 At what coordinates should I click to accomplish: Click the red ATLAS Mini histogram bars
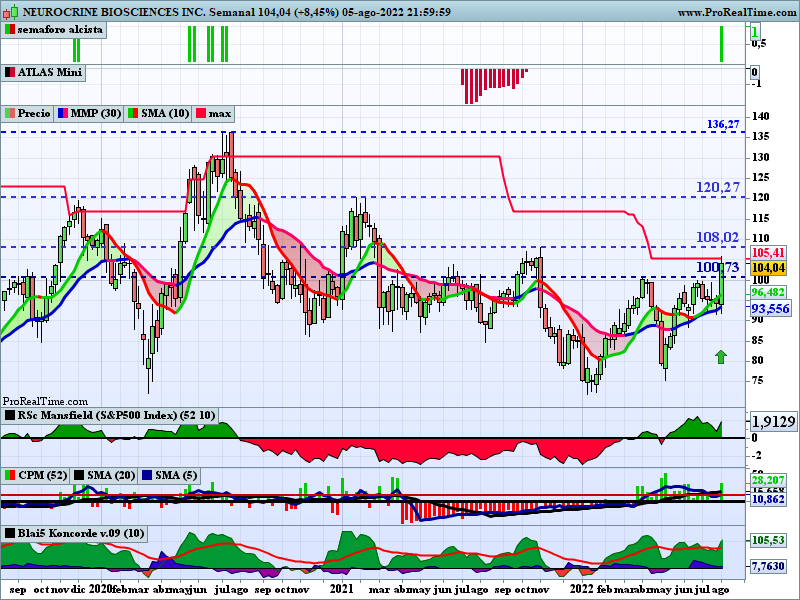coord(494,85)
